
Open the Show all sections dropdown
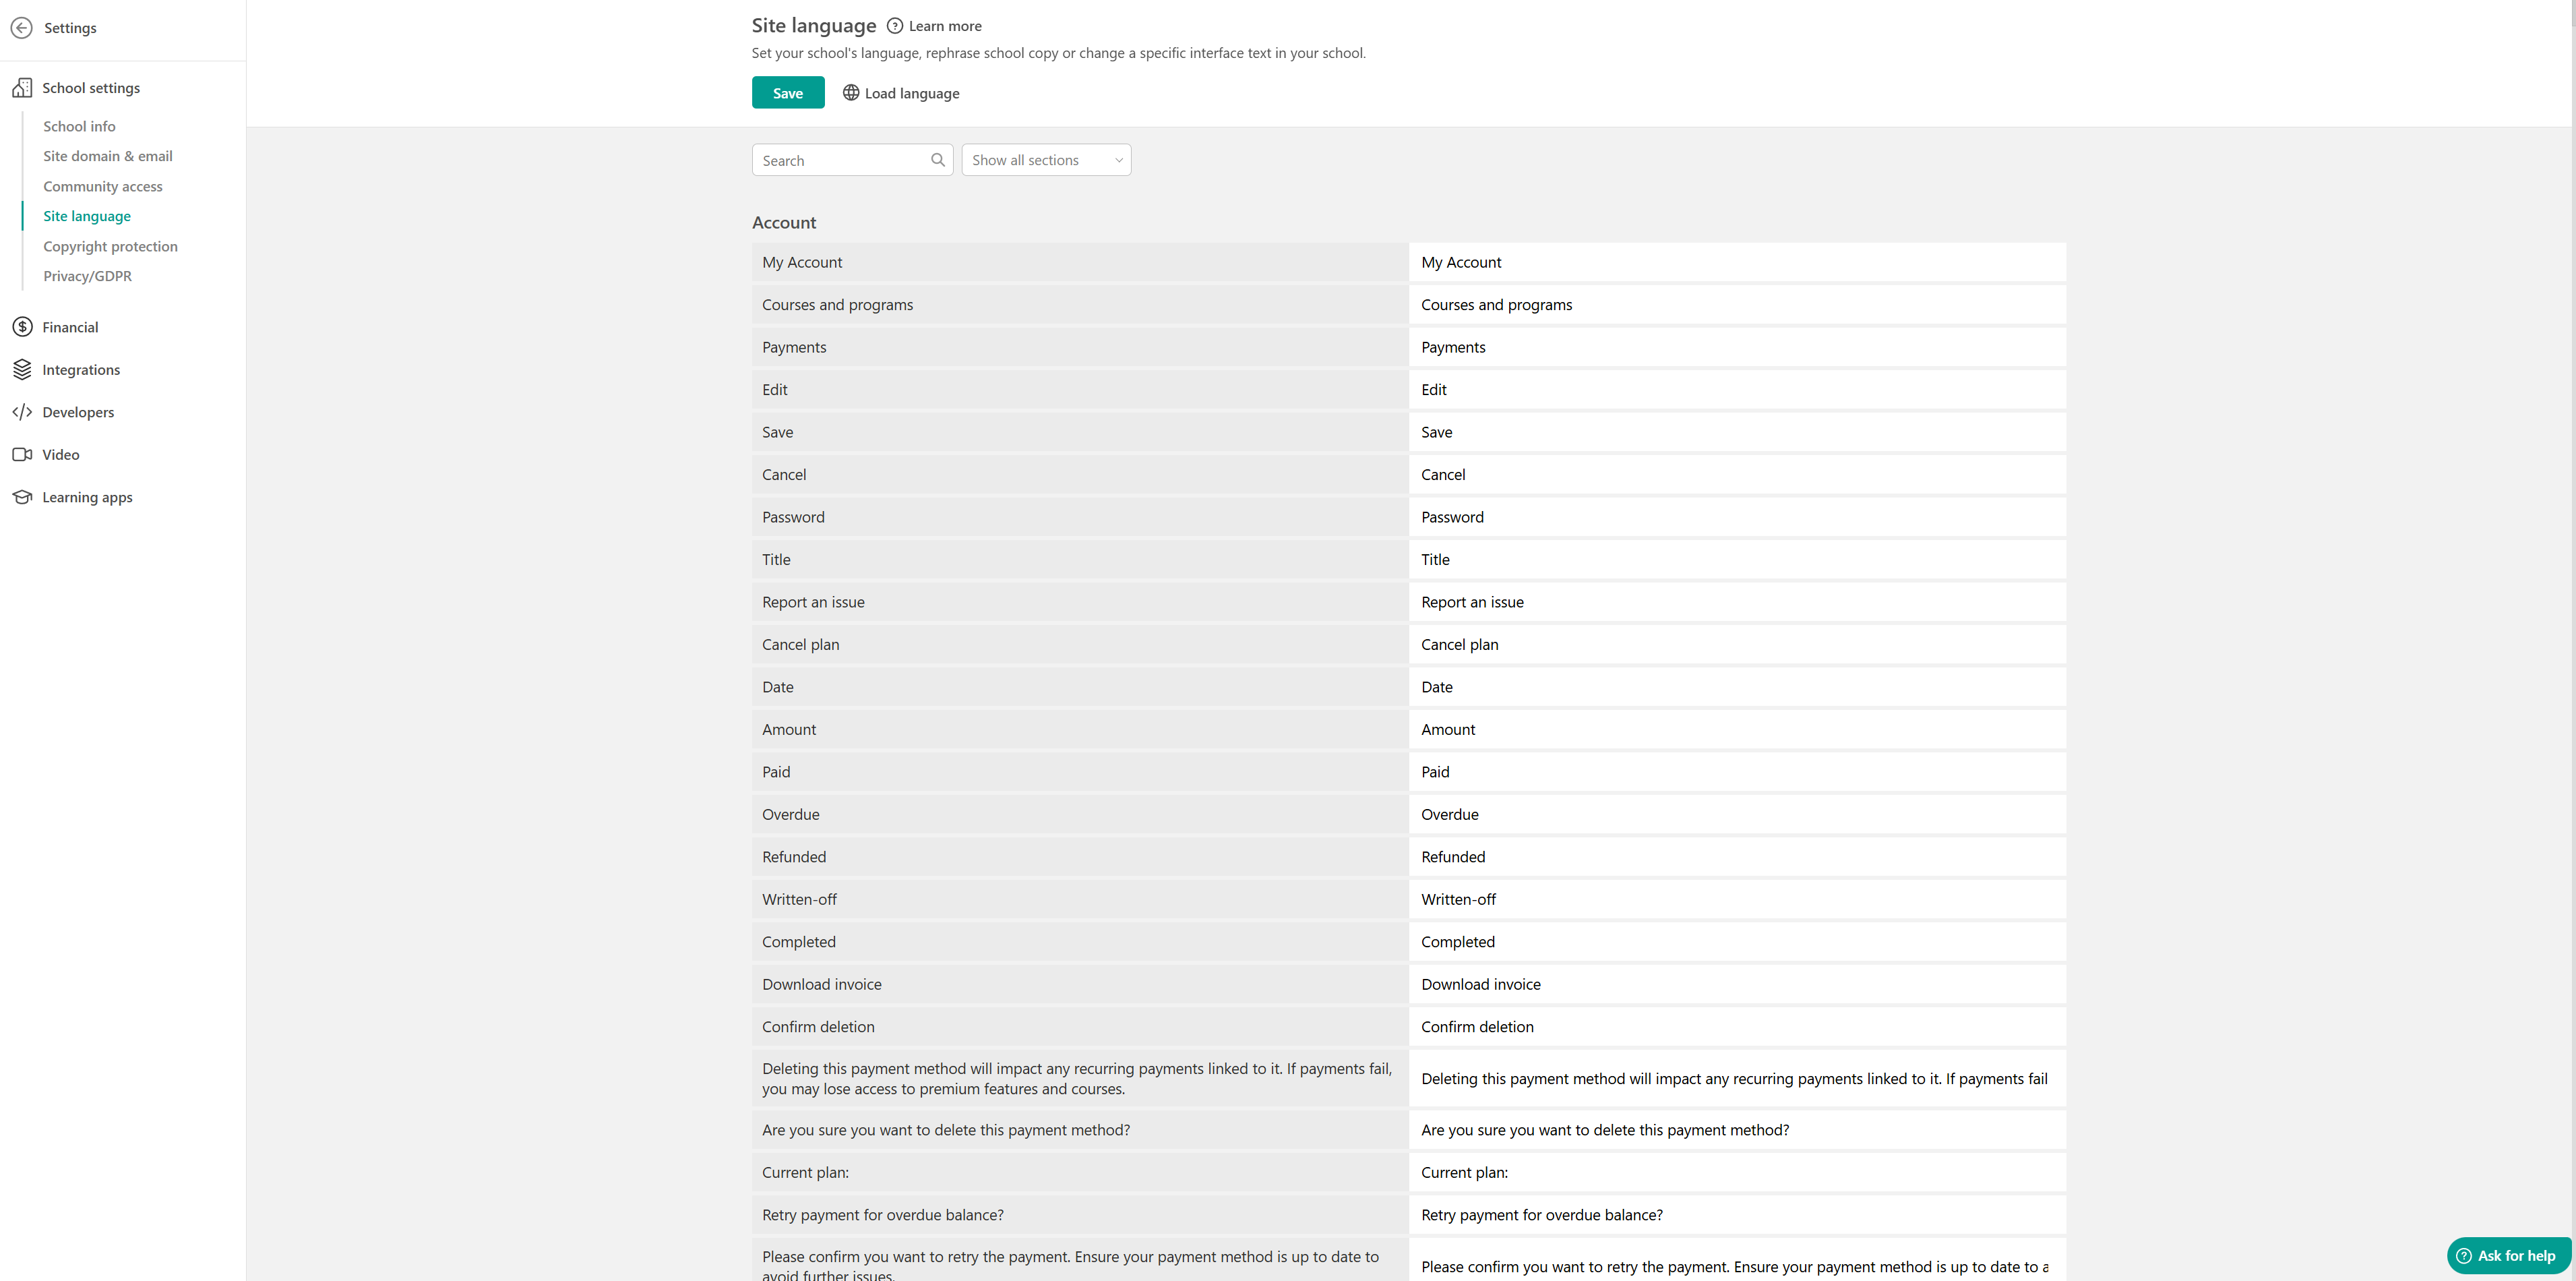pos(1045,160)
